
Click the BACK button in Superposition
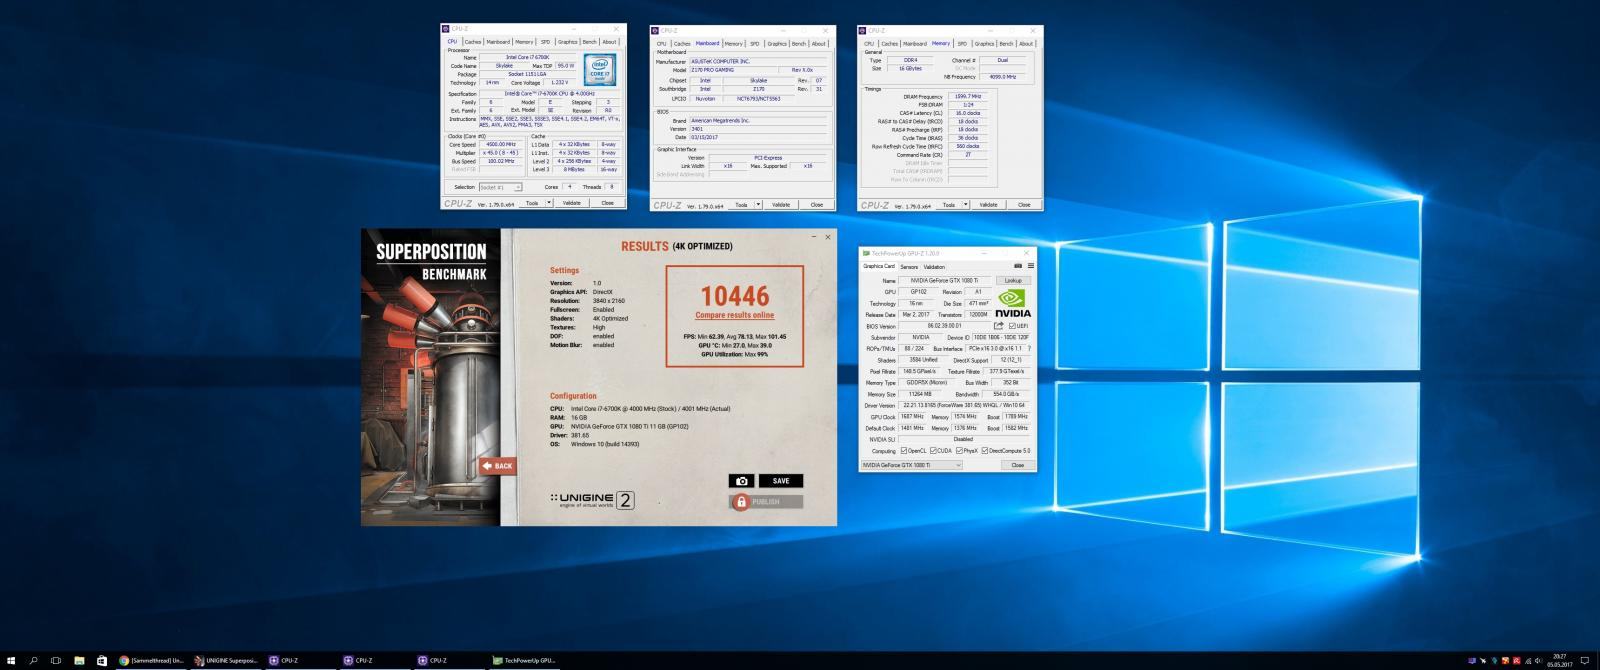tap(497, 466)
